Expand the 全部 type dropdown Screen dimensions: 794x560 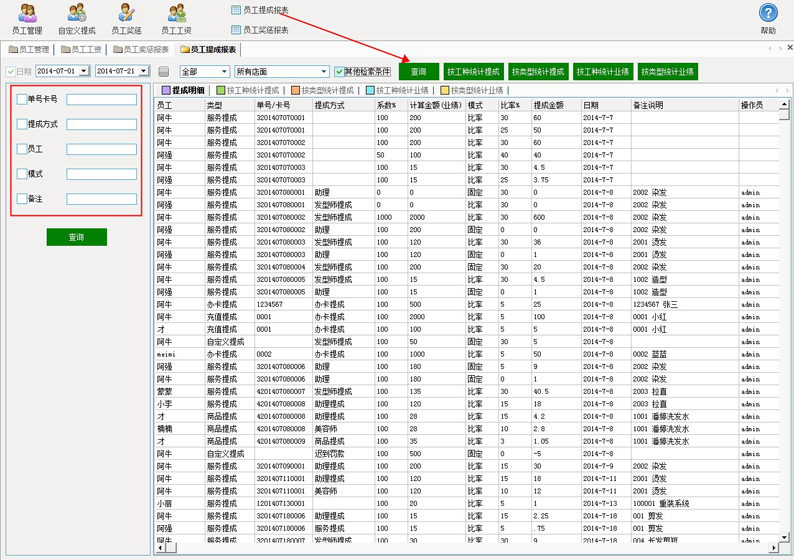point(224,72)
